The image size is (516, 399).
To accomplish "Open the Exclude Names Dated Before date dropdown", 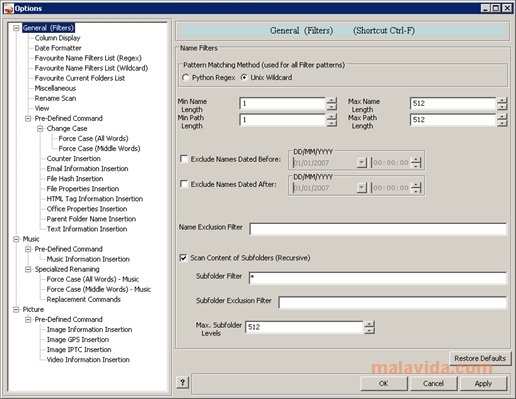I will click(x=361, y=163).
